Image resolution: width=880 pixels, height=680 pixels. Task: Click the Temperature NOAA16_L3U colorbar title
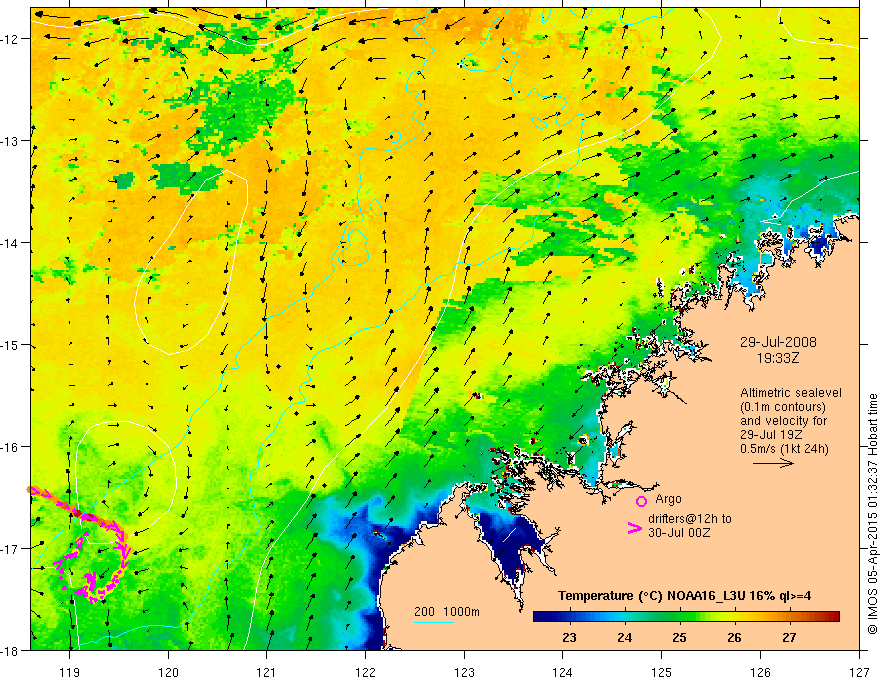click(x=684, y=596)
